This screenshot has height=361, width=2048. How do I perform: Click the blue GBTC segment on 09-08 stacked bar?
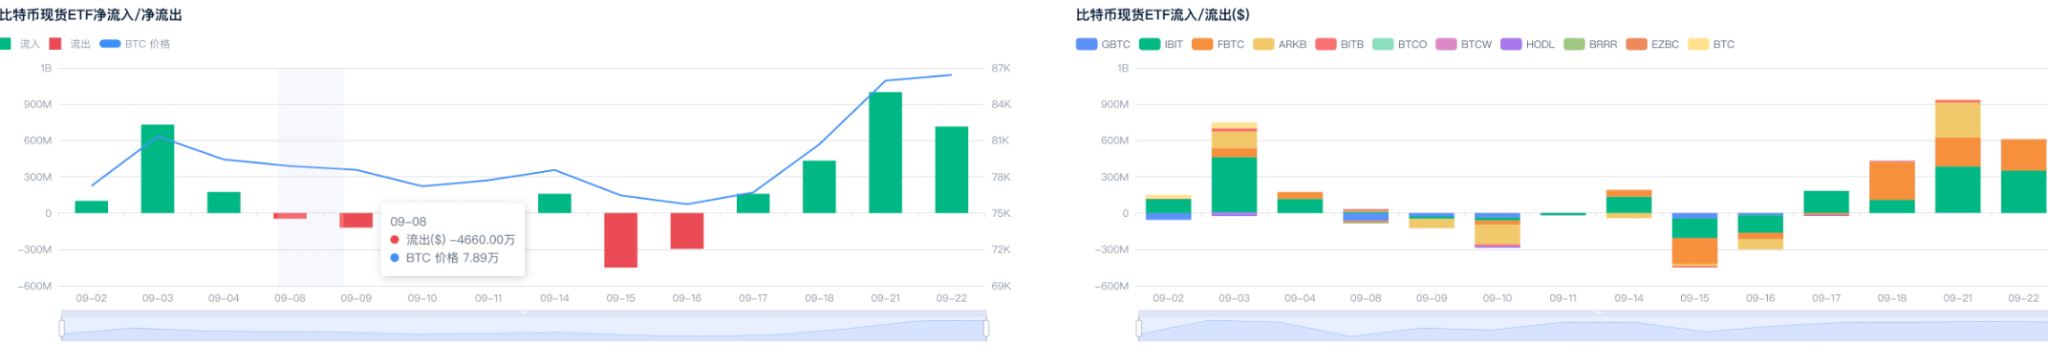[x=1365, y=217]
